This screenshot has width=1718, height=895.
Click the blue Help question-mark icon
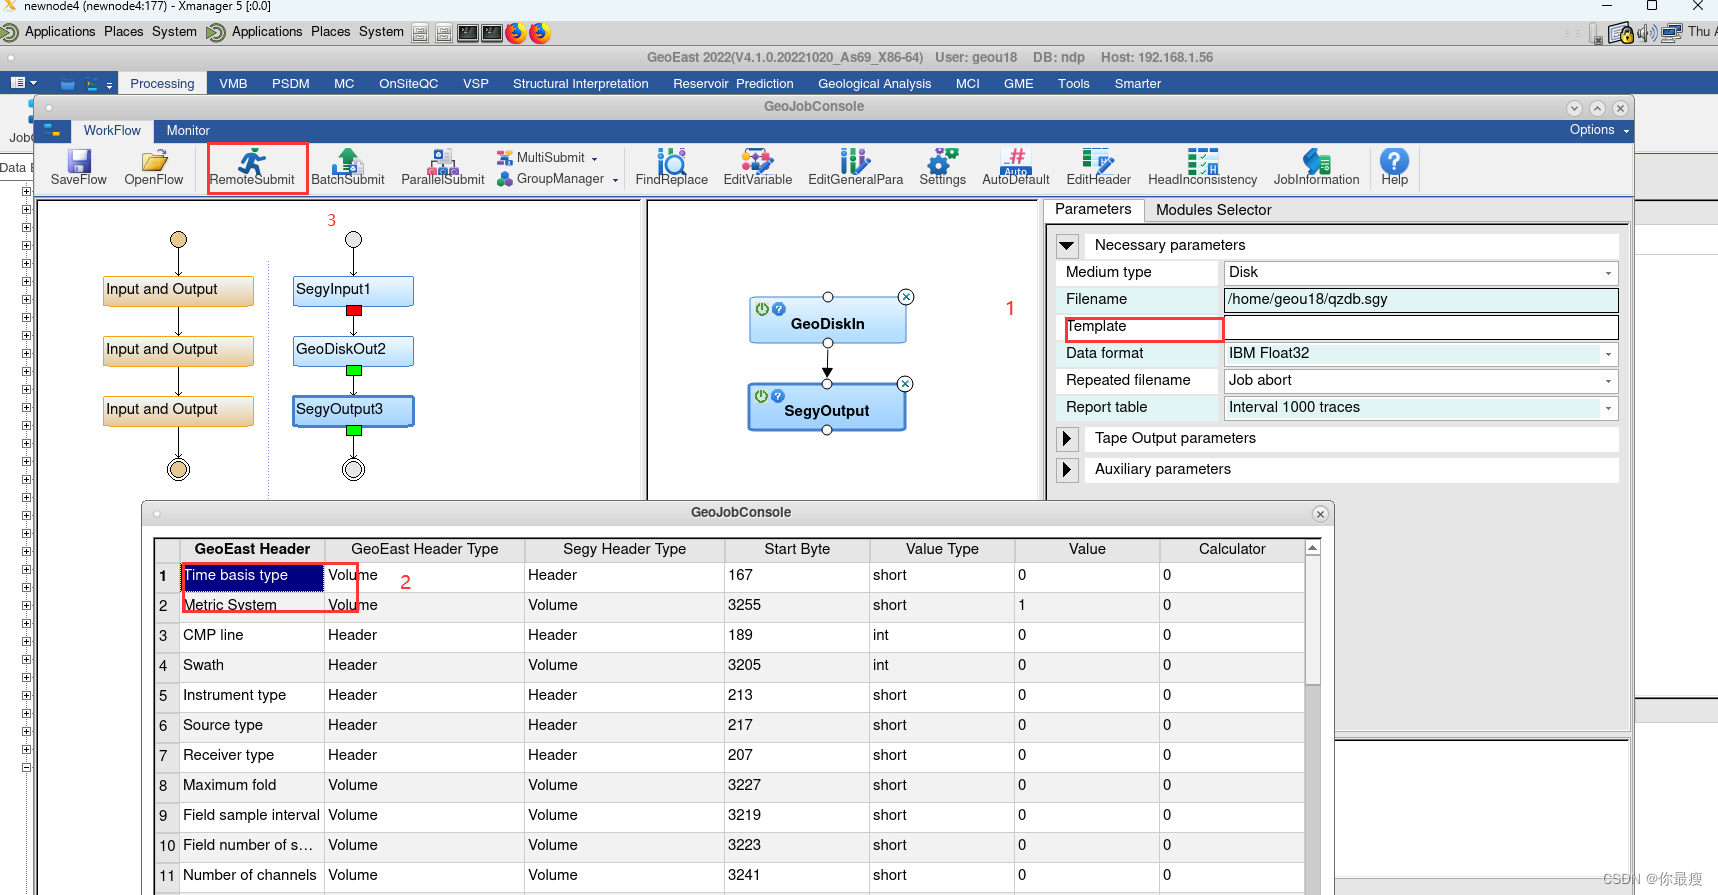point(1394,160)
